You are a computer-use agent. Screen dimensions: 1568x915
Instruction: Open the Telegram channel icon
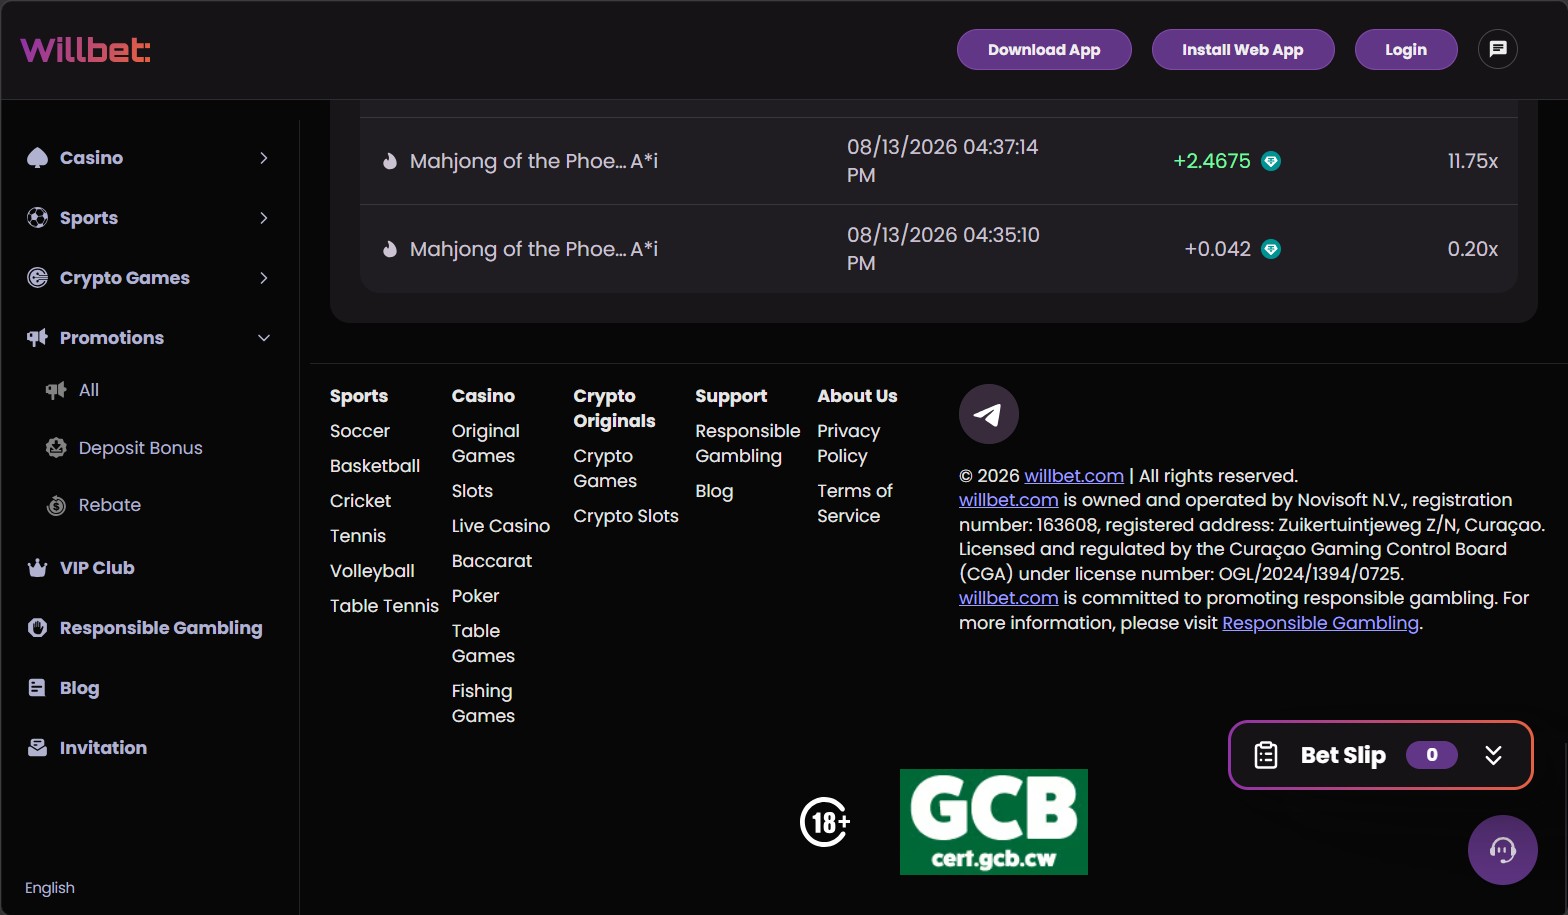click(x=989, y=414)
